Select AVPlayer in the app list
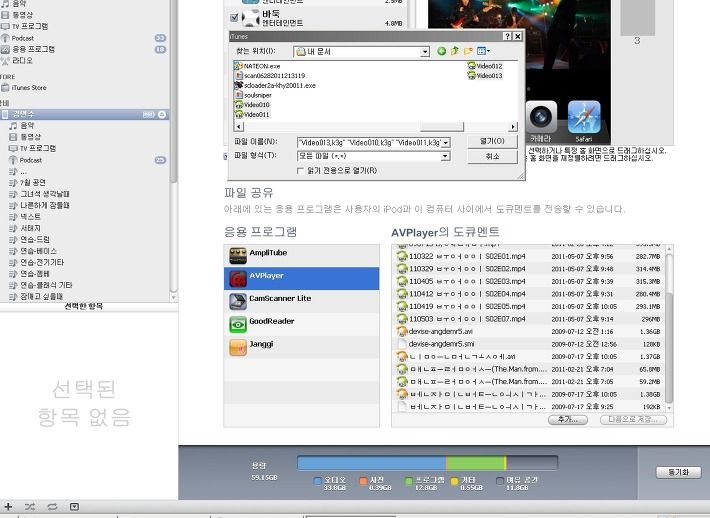Screen dimensions: 710x518 (302, 278)
